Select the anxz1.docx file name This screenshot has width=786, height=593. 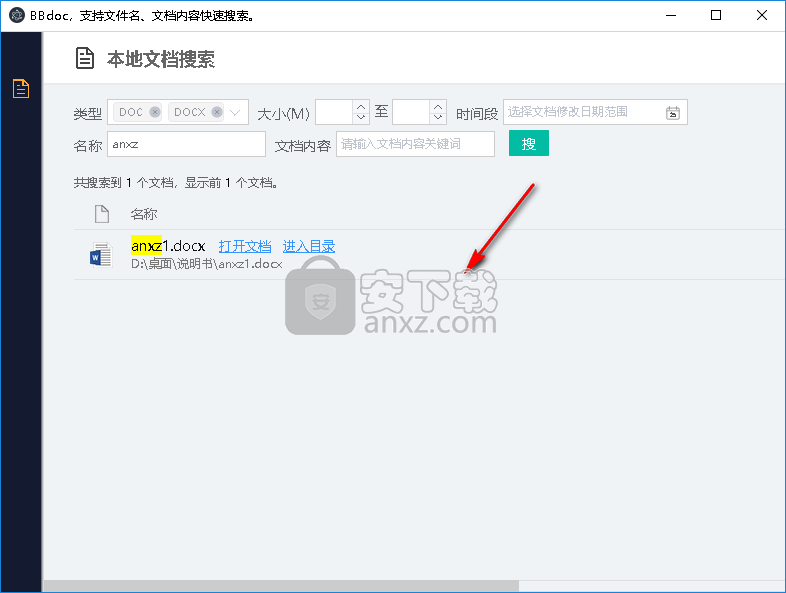(x=168, y=246)
